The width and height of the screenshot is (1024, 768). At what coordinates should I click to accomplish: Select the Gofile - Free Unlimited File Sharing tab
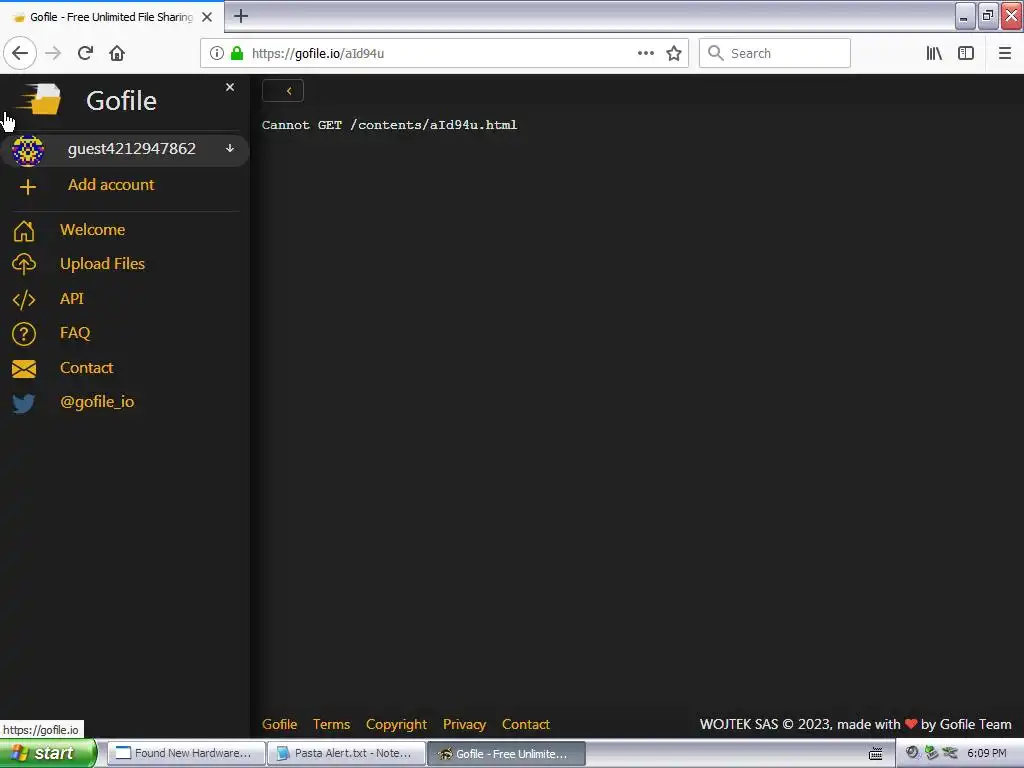(x=112, y=17)
